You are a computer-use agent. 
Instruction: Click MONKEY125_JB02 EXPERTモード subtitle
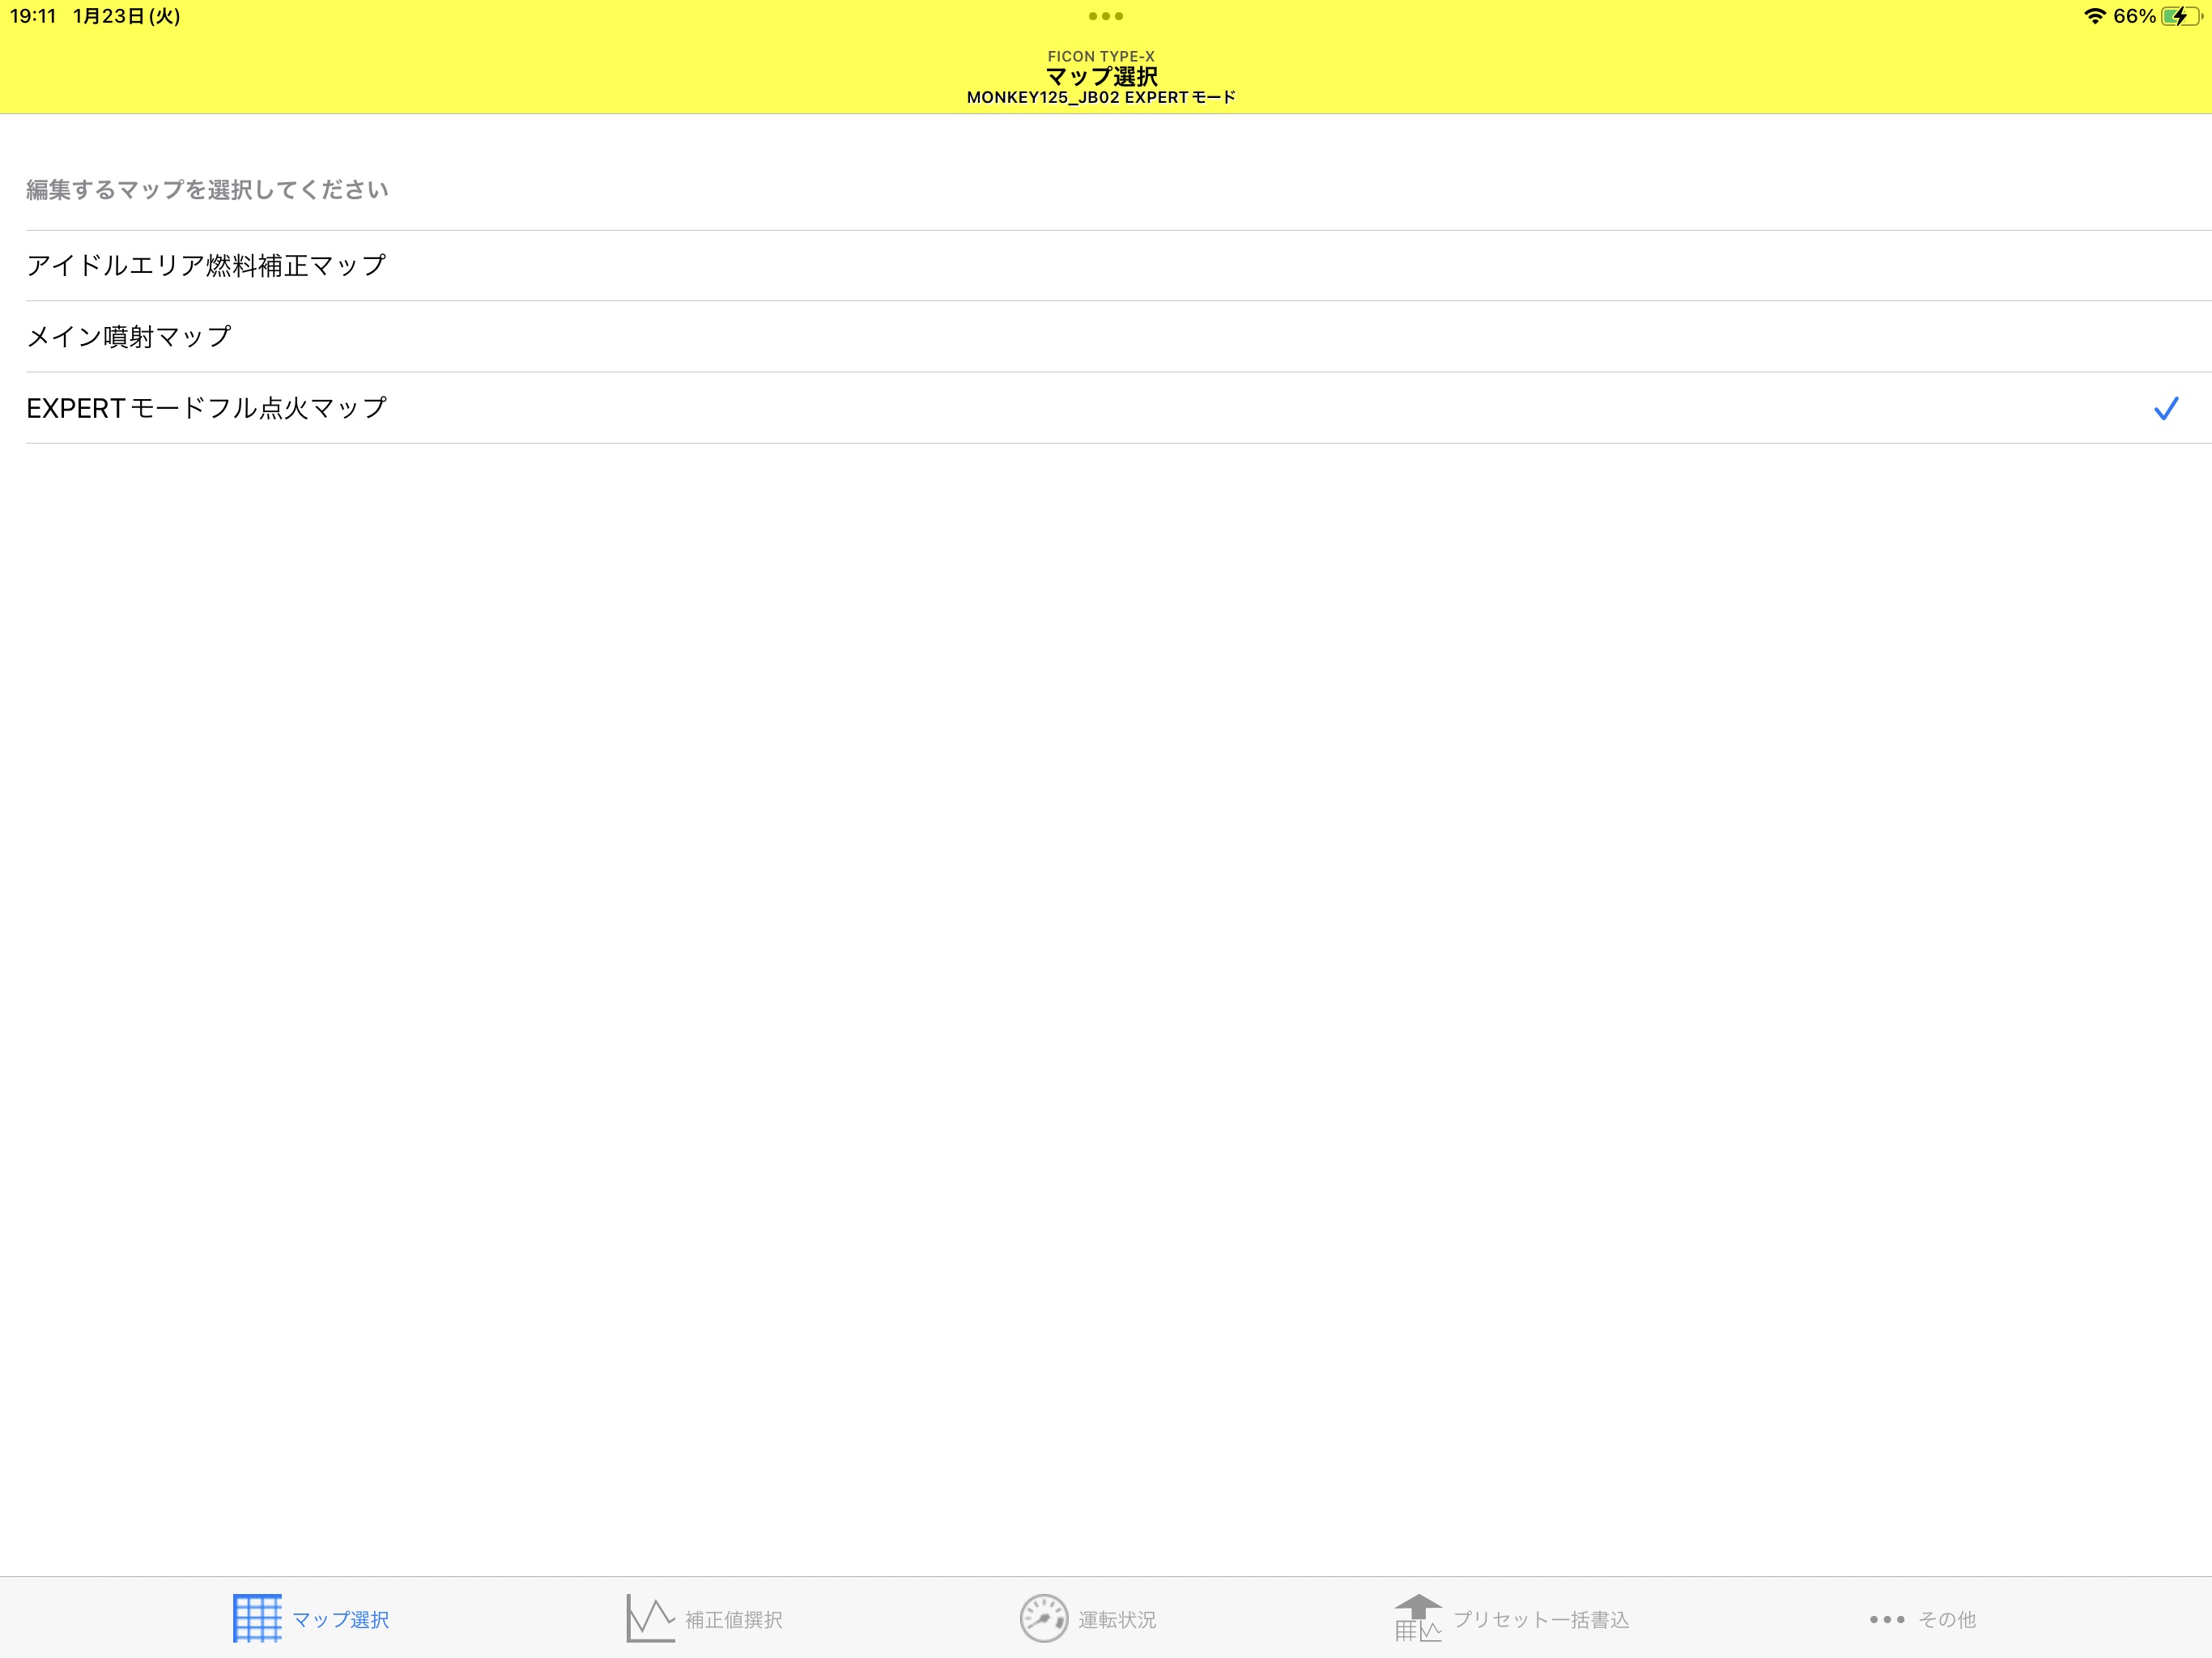pos(1101,97)
